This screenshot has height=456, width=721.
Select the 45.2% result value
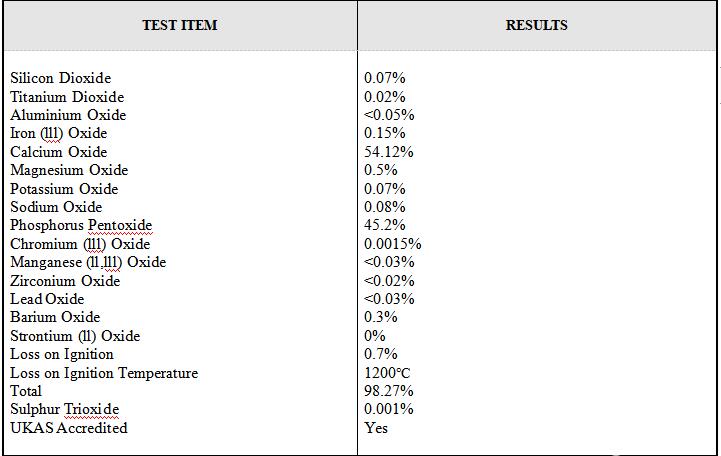coord(384,225)
